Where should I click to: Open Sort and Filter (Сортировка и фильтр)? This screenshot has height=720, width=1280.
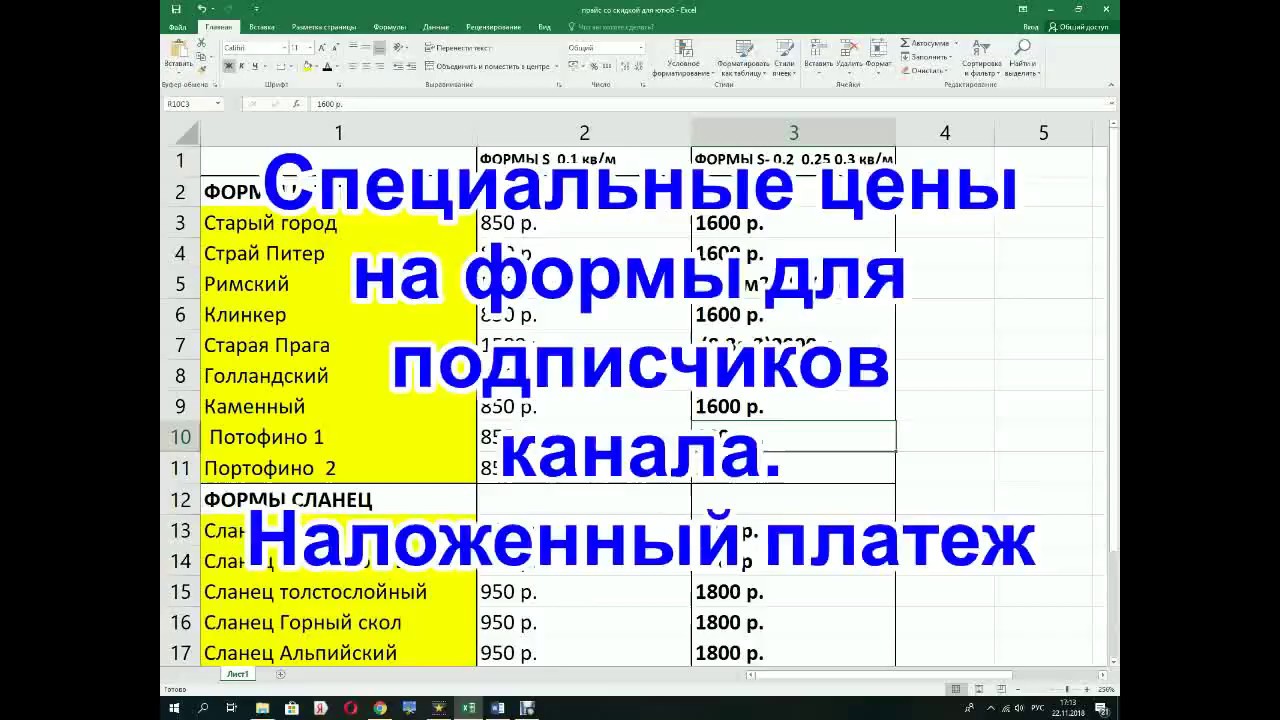coord(982,57)
